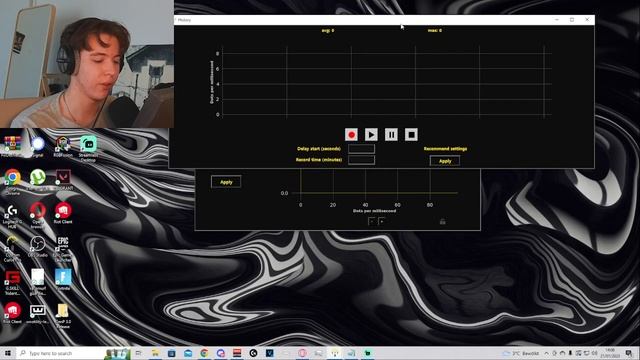
Task: Focus the Record time (minutes) input field
Action: click(361, 160)
